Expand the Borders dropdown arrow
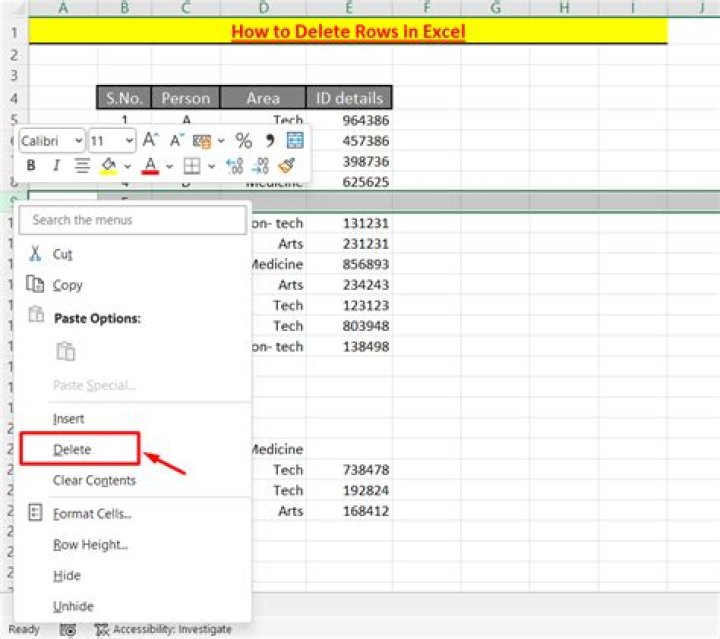 click(212, 166)
